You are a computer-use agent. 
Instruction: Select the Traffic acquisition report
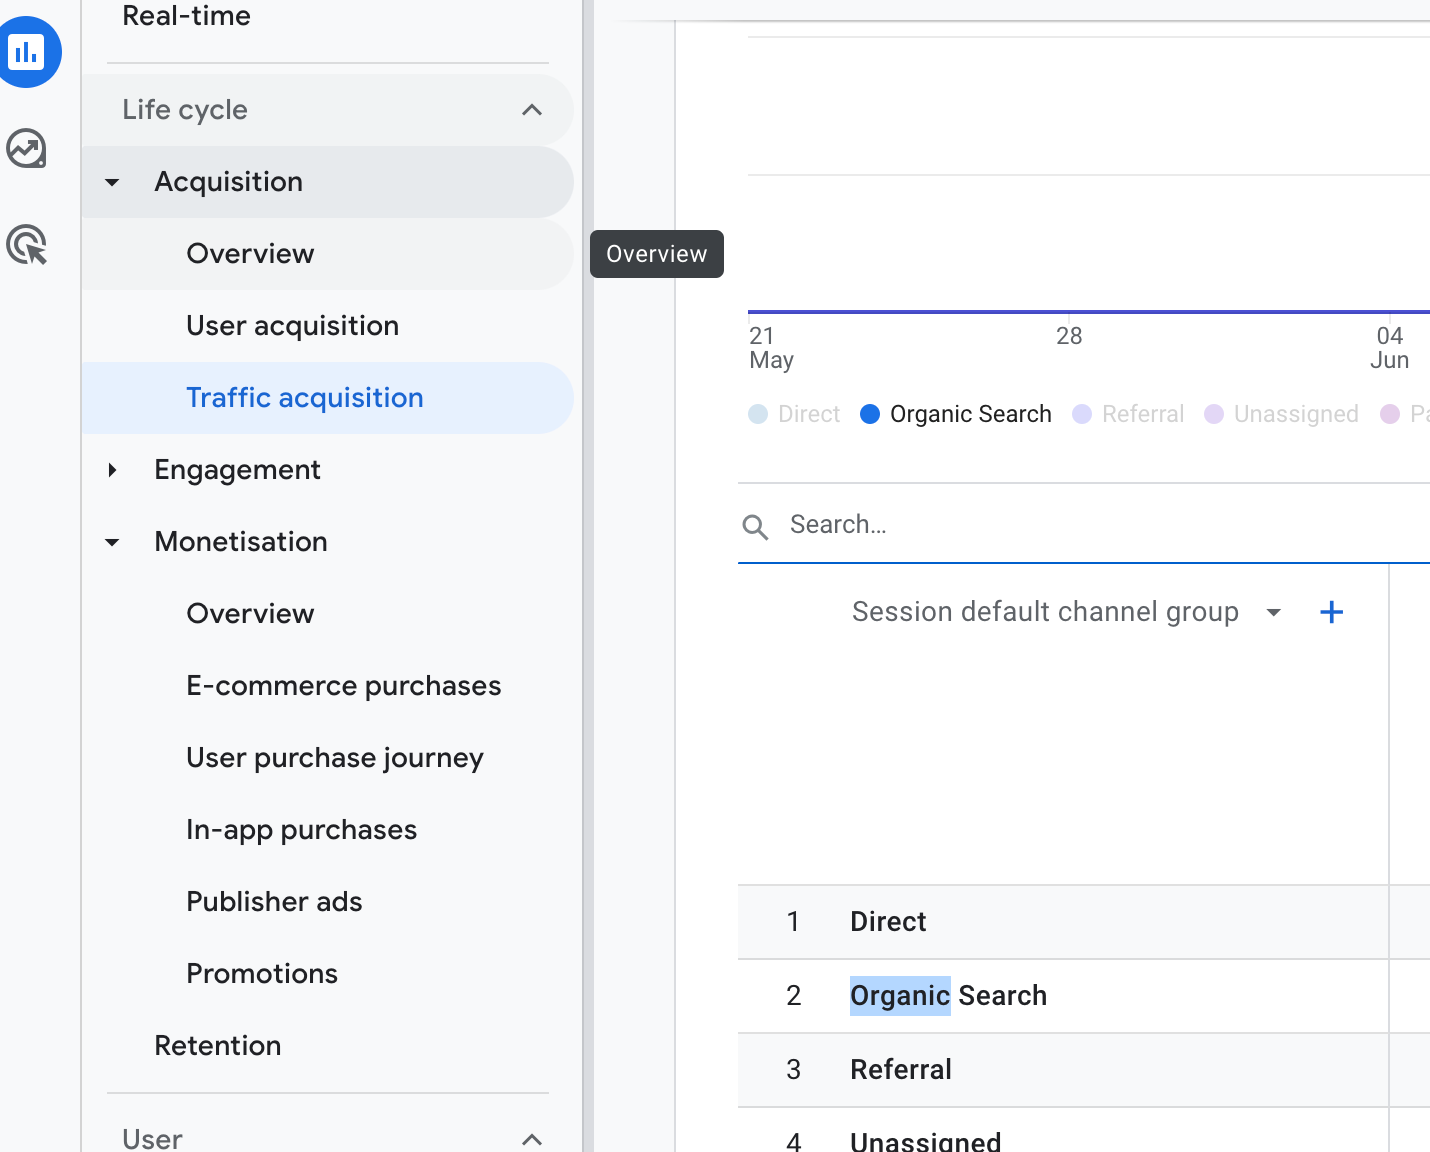[x=304, y=397]
